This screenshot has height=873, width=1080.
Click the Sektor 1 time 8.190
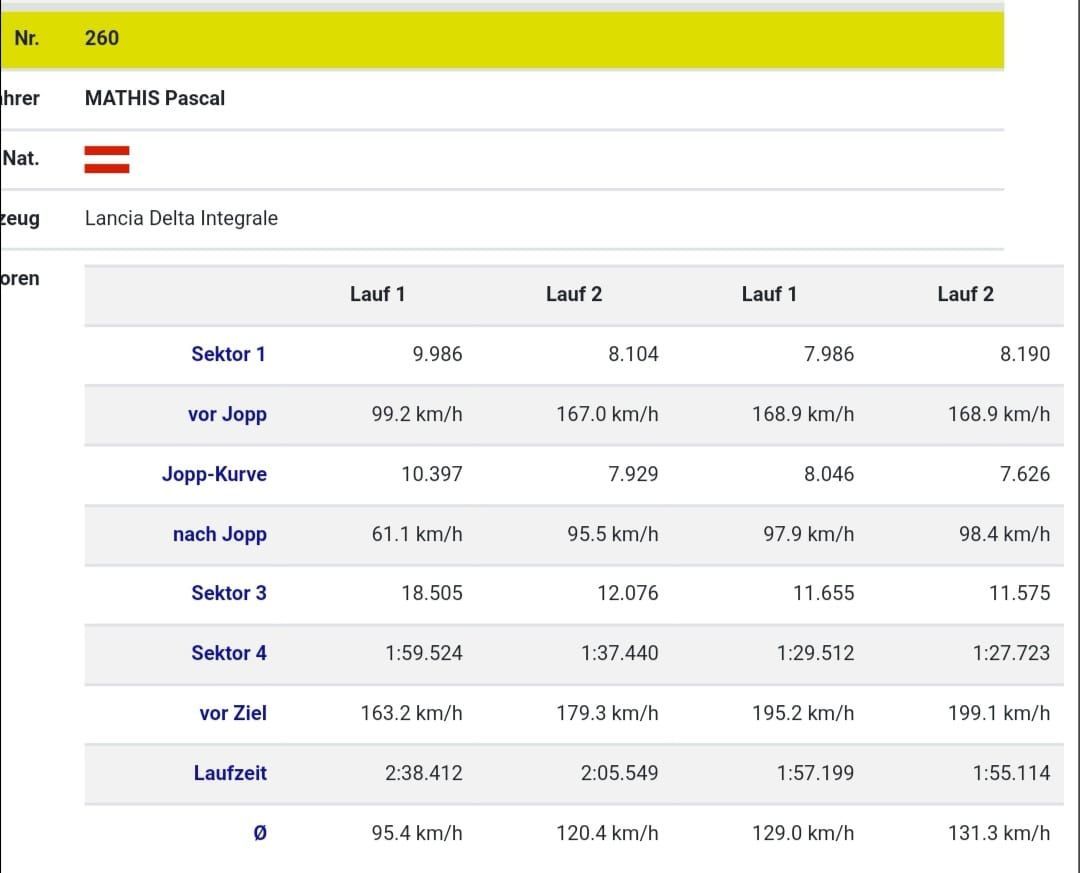click(x=1025, y=354)
